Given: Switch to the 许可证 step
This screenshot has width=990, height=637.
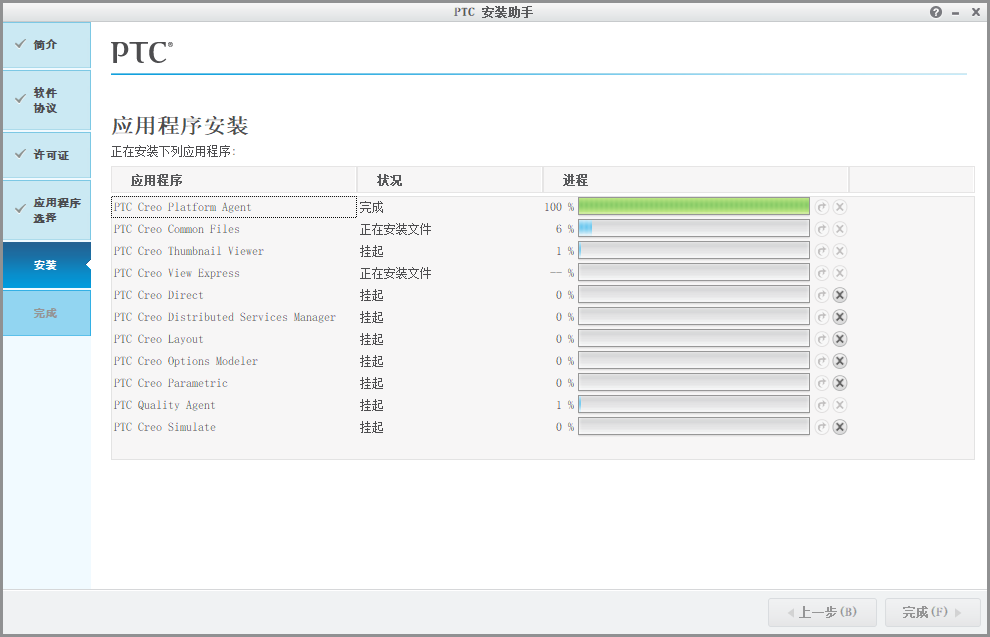Looking at the screenshot, I should pos(47,155).
